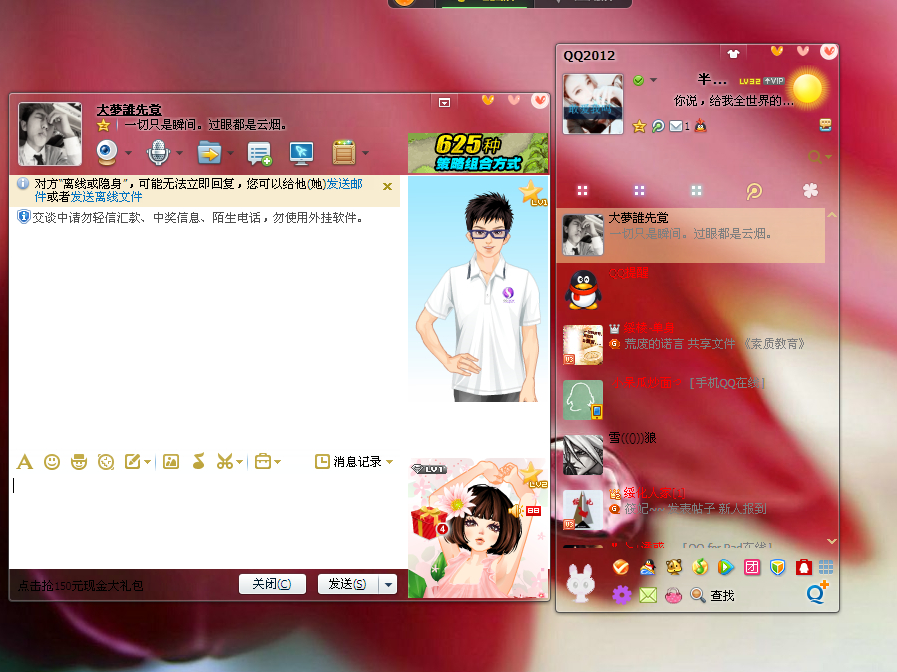The height and width of the screenshot is (672, 897).
Task: Click the music share note icon
Action: 199,461
